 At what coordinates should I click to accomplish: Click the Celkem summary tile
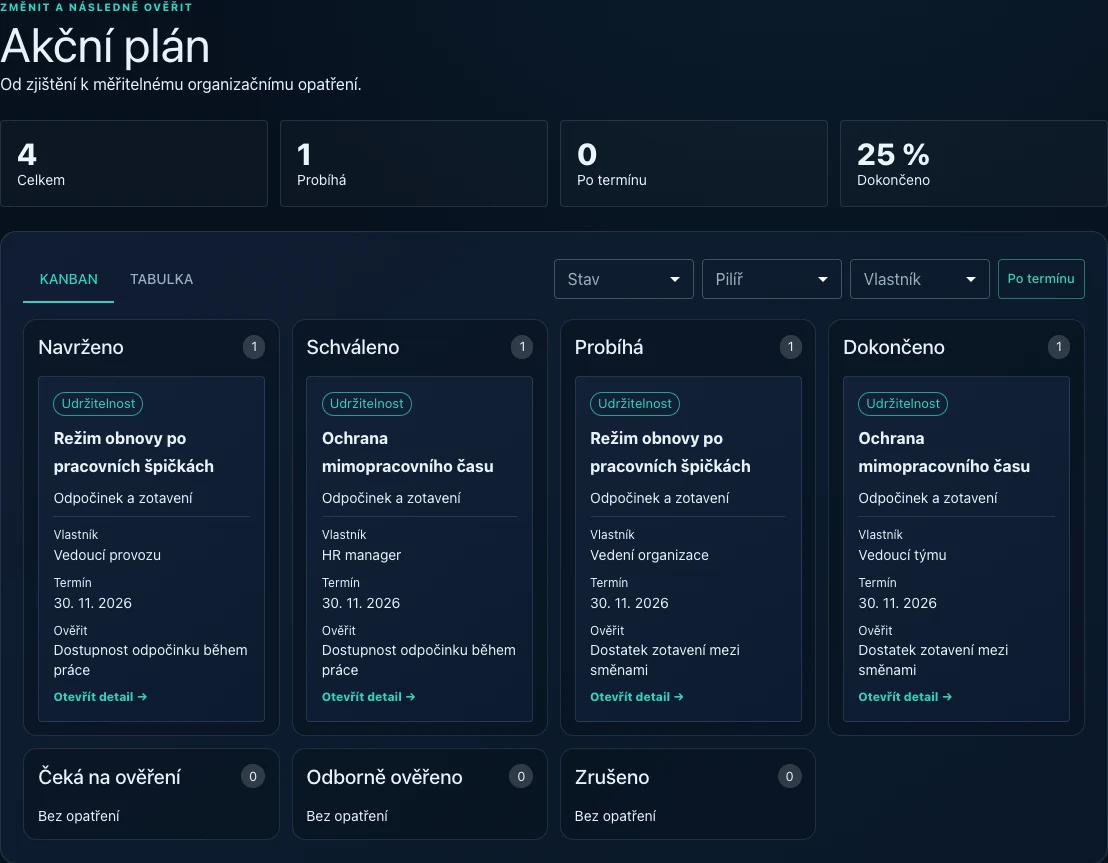pyautogui.click(x=134, y=163)
